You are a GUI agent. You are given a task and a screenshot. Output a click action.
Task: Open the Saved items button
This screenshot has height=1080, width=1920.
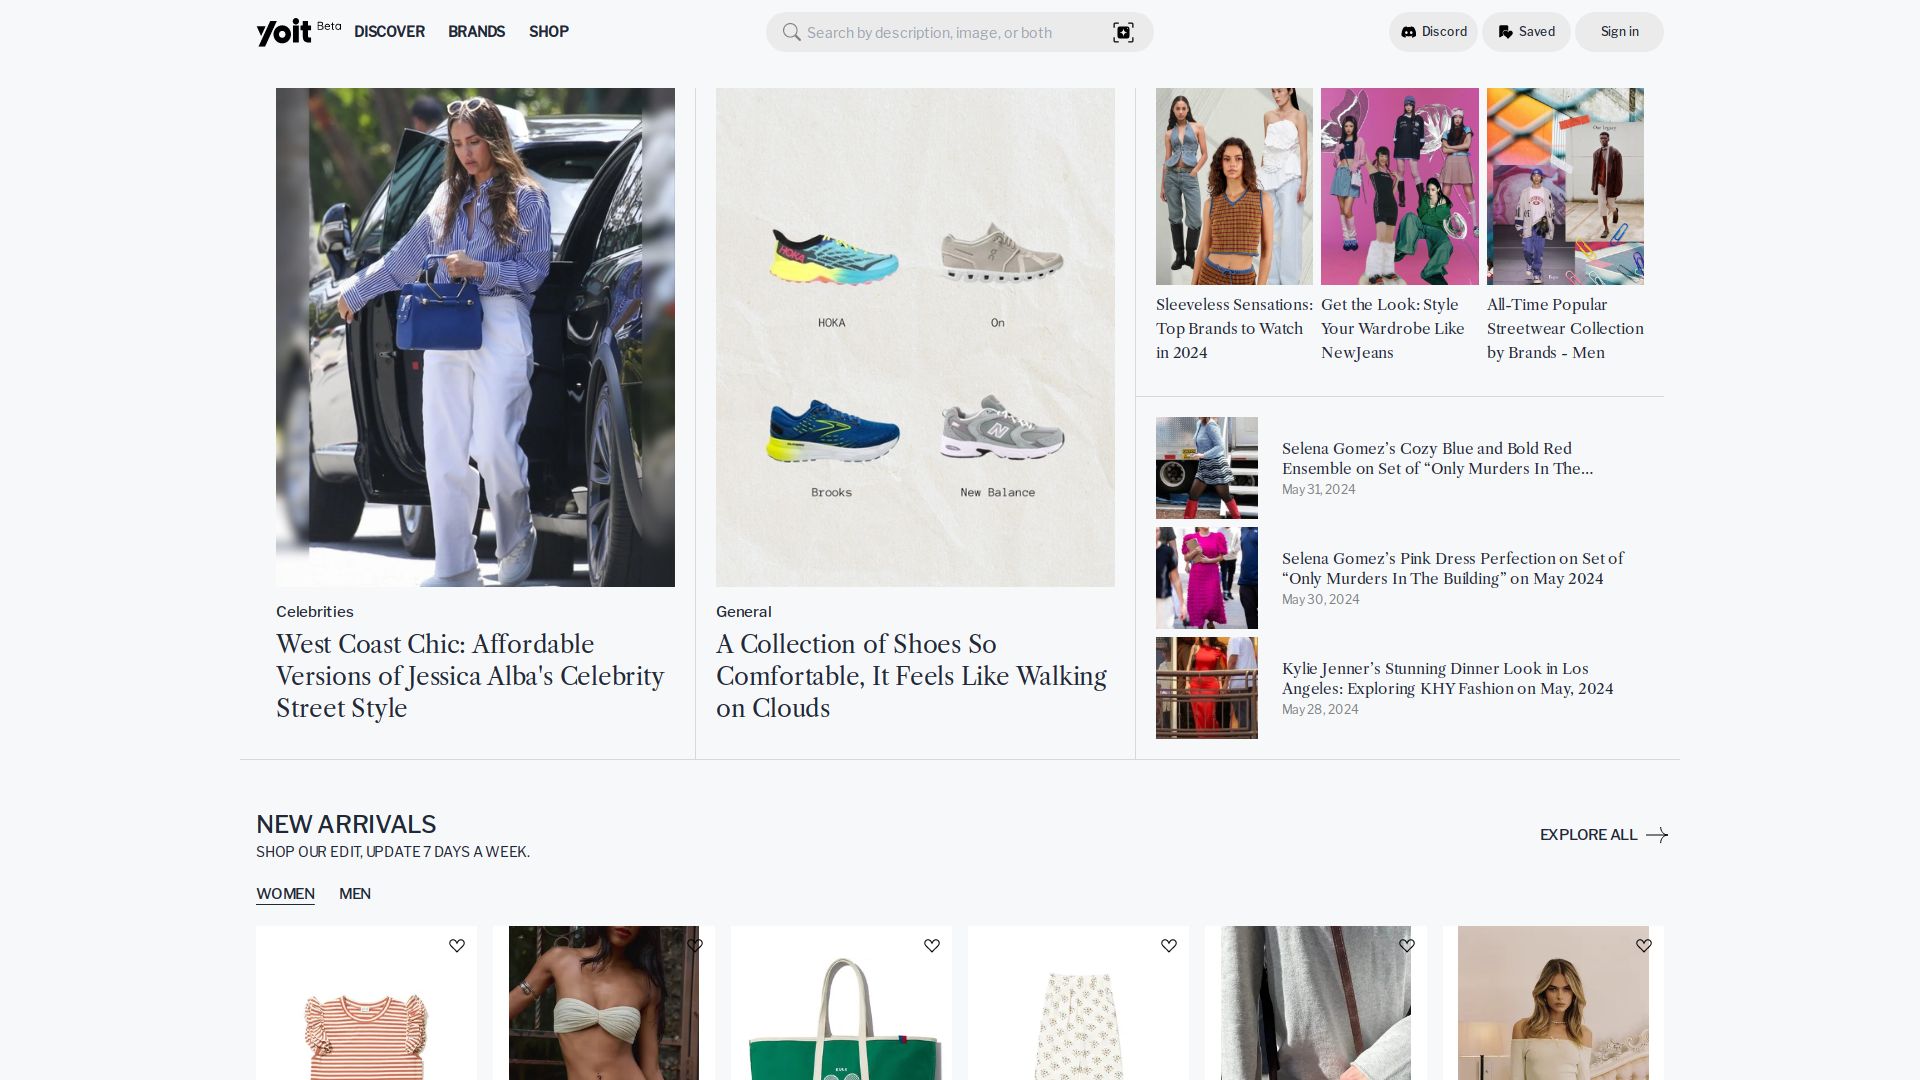coord(1526,32)
